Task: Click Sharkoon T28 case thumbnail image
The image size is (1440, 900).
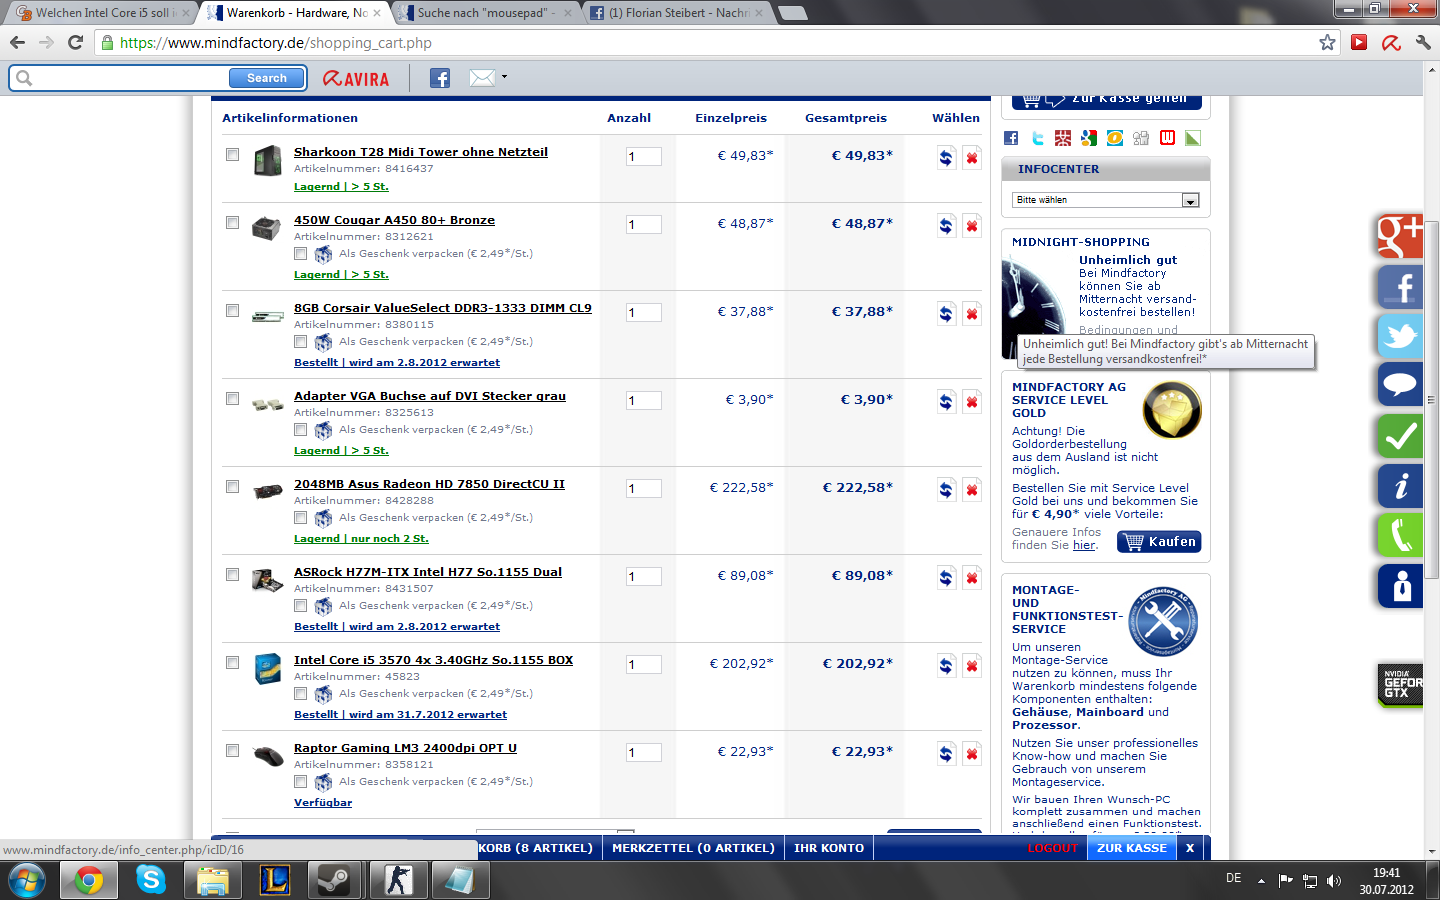Action: coord(267,160)
